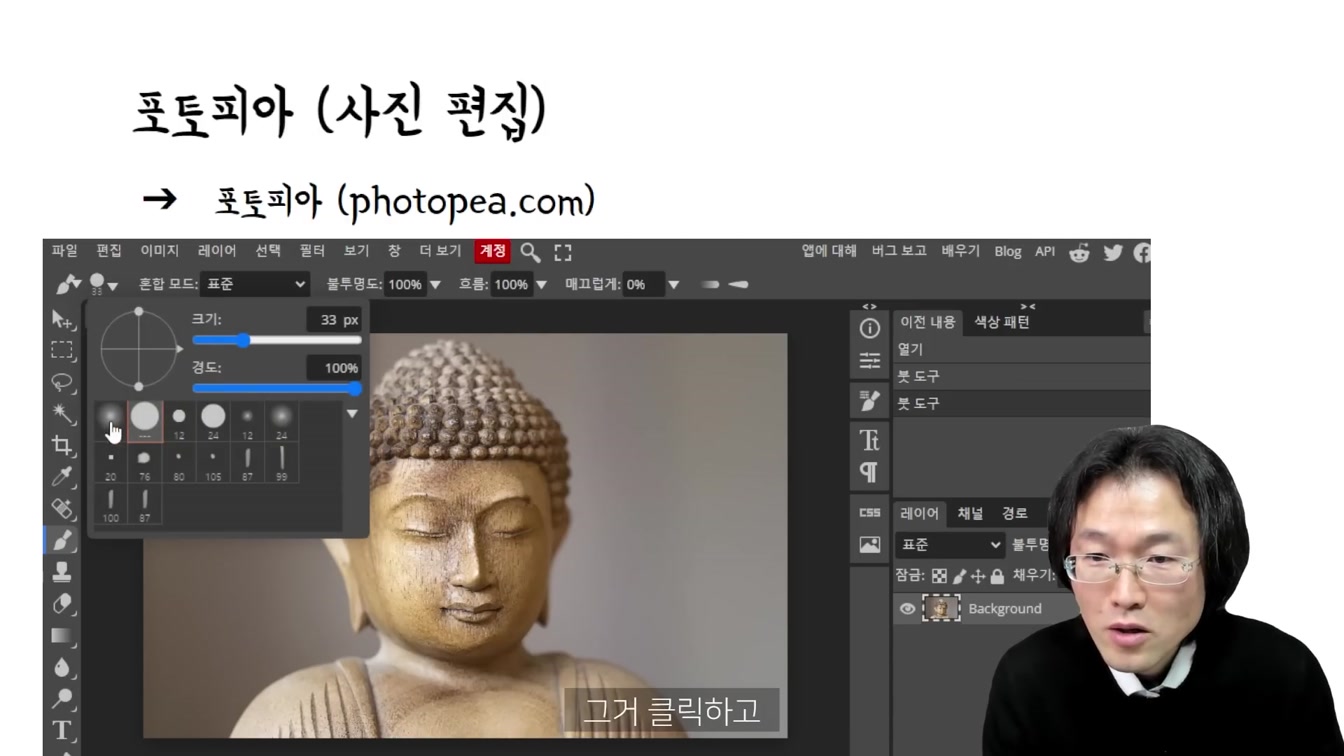Click the fullscreen icon in menu bar
The height and width of the screenshot is (756, 1344).
[563, 252]
